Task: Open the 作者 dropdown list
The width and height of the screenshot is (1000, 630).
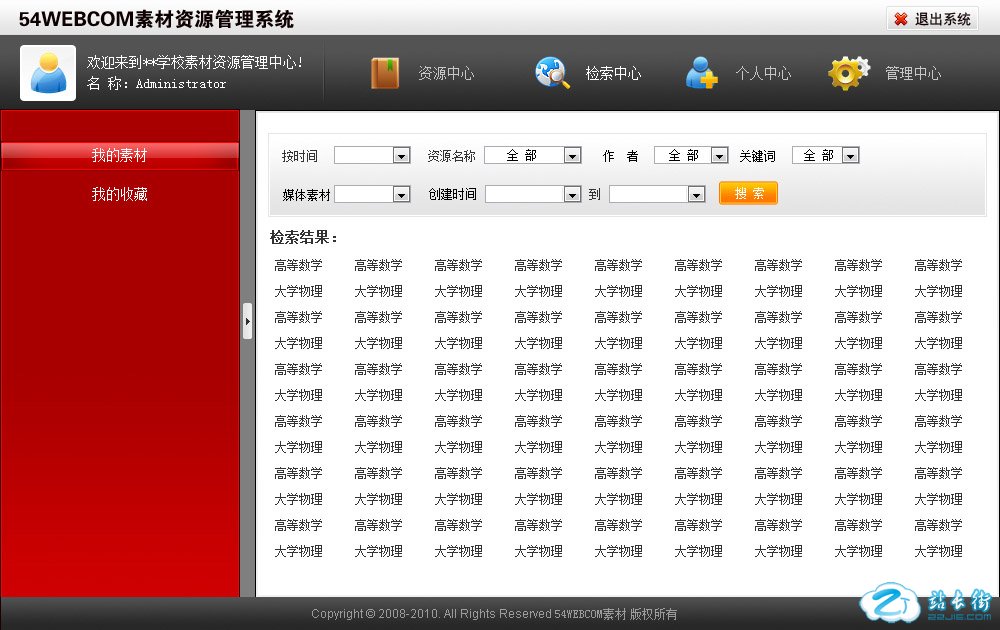Action: click(x=691, y=156)
